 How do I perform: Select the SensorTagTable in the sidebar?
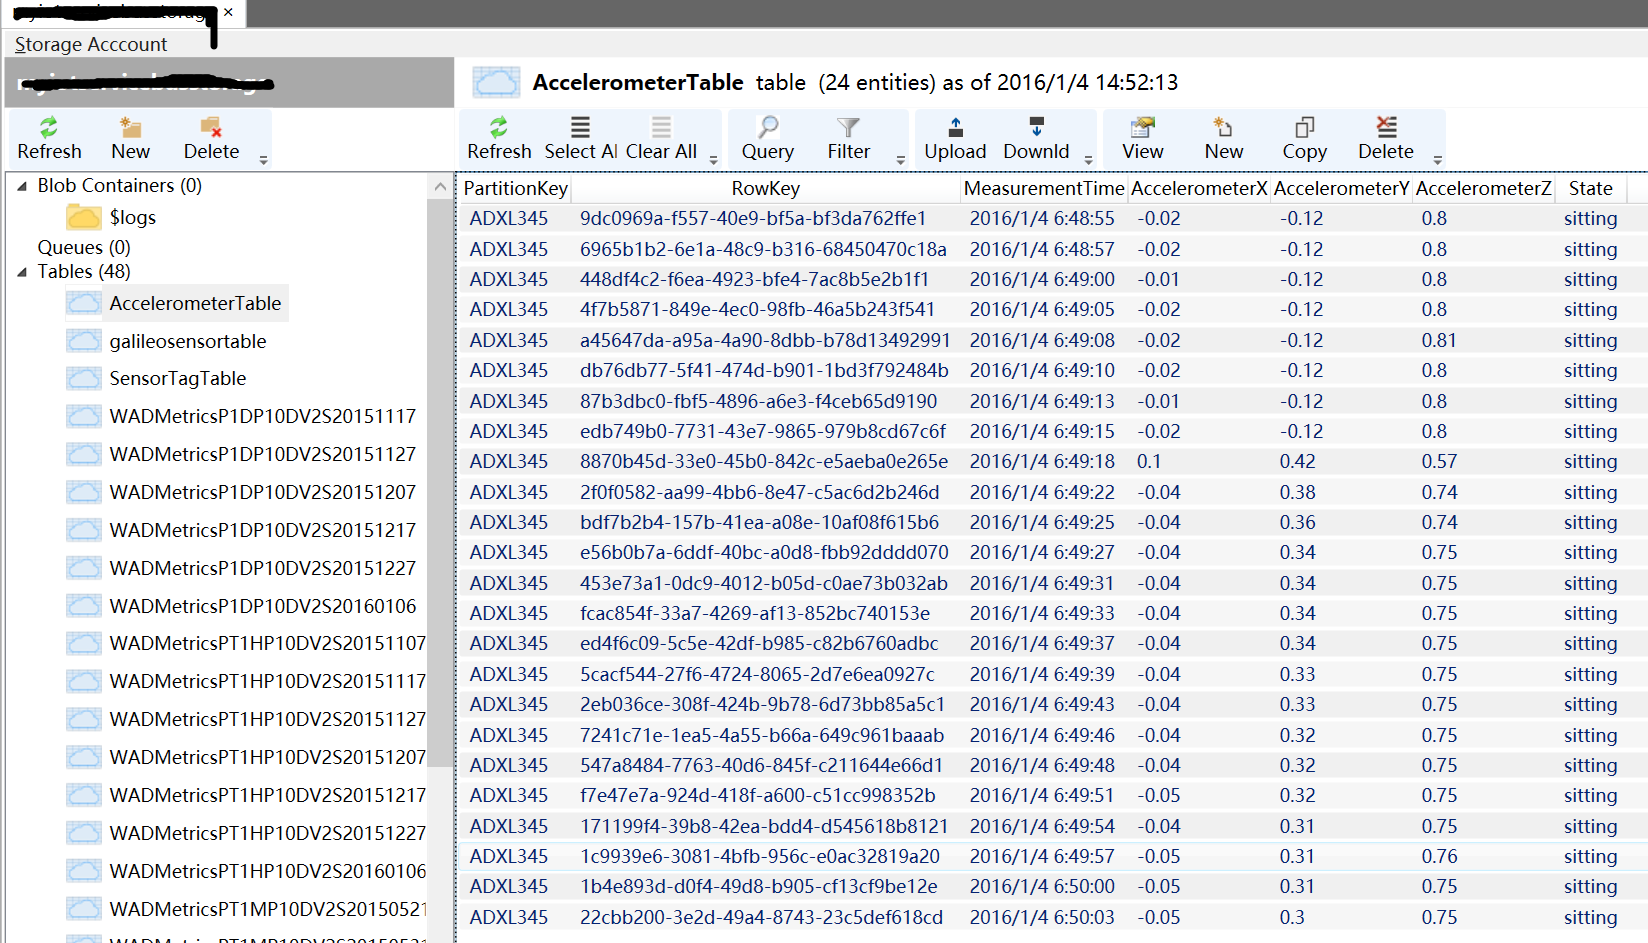177,378
